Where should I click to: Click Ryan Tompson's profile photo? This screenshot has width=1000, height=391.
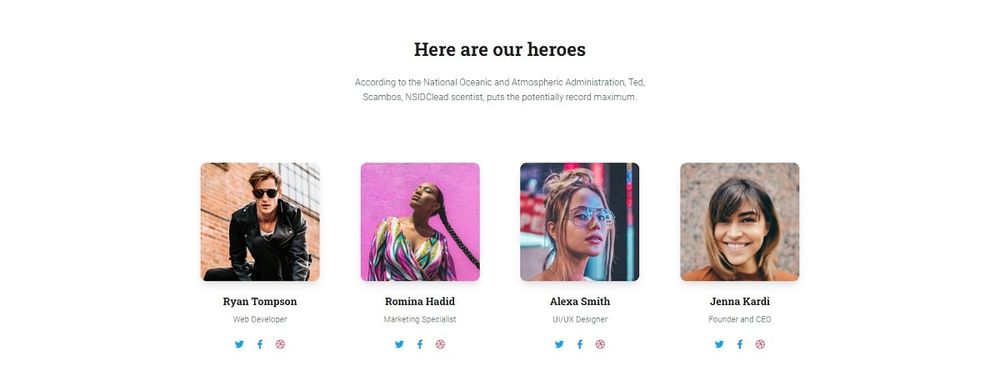click(x=260, y=222)
